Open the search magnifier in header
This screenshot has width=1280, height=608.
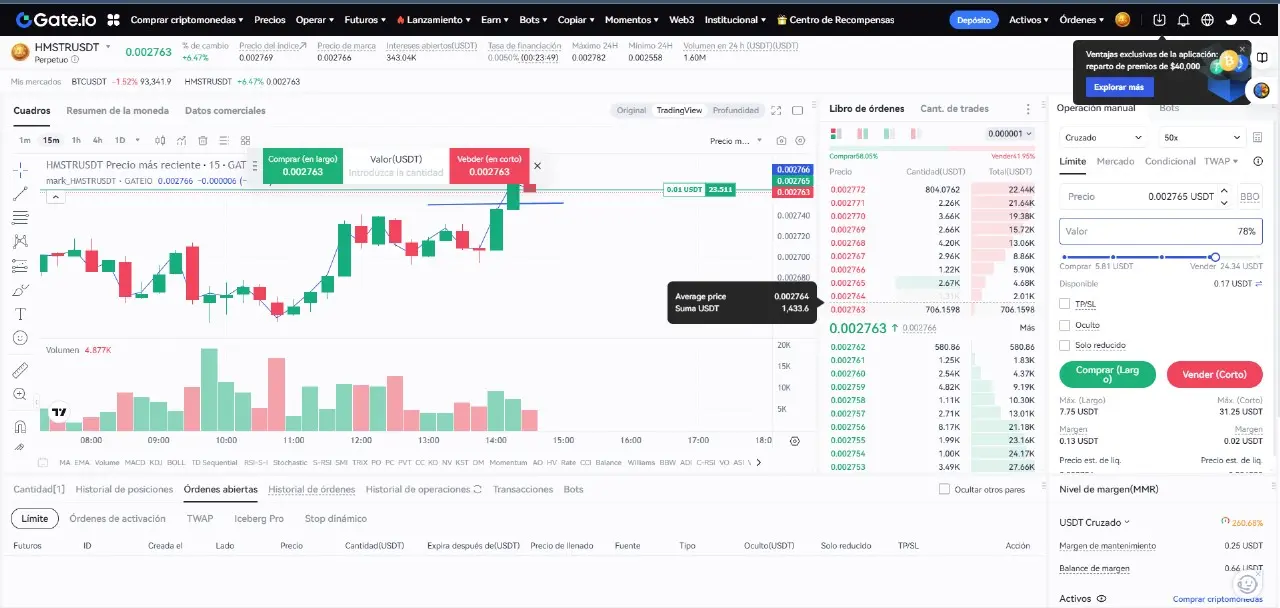tap(1254, 19)
